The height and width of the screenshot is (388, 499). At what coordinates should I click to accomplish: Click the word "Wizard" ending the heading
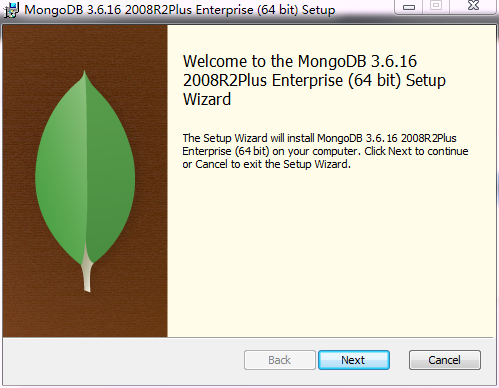(207, 99)
